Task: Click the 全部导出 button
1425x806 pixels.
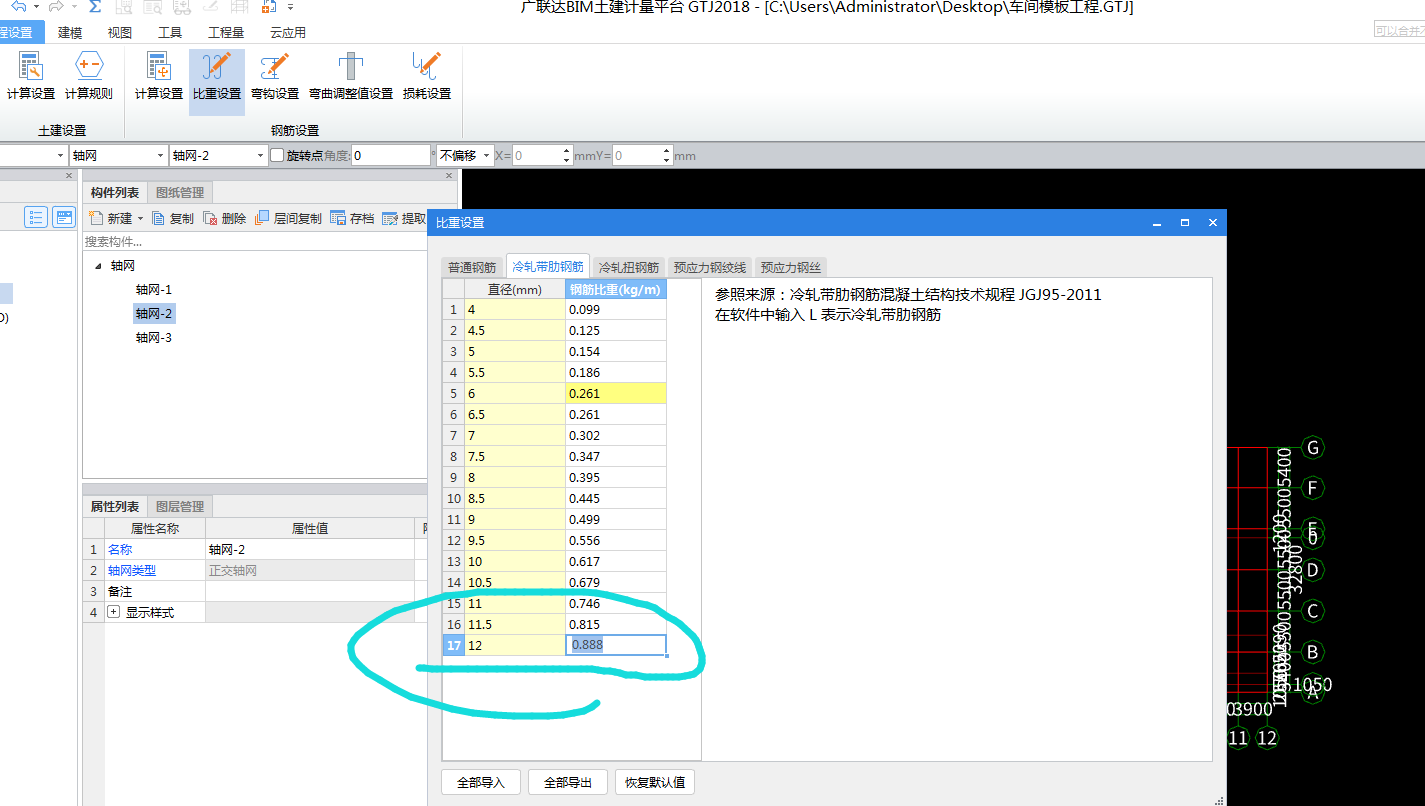Action: click(568, 782)
